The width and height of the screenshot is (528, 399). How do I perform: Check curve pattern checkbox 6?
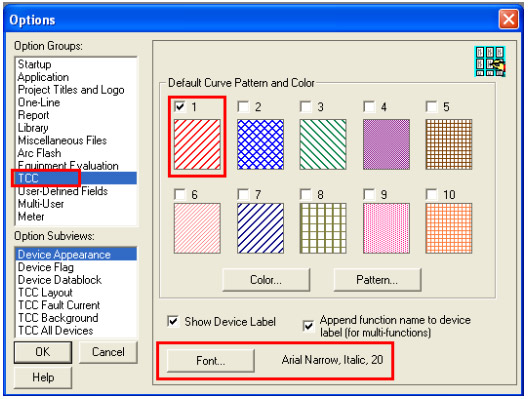tap(180, 194)
